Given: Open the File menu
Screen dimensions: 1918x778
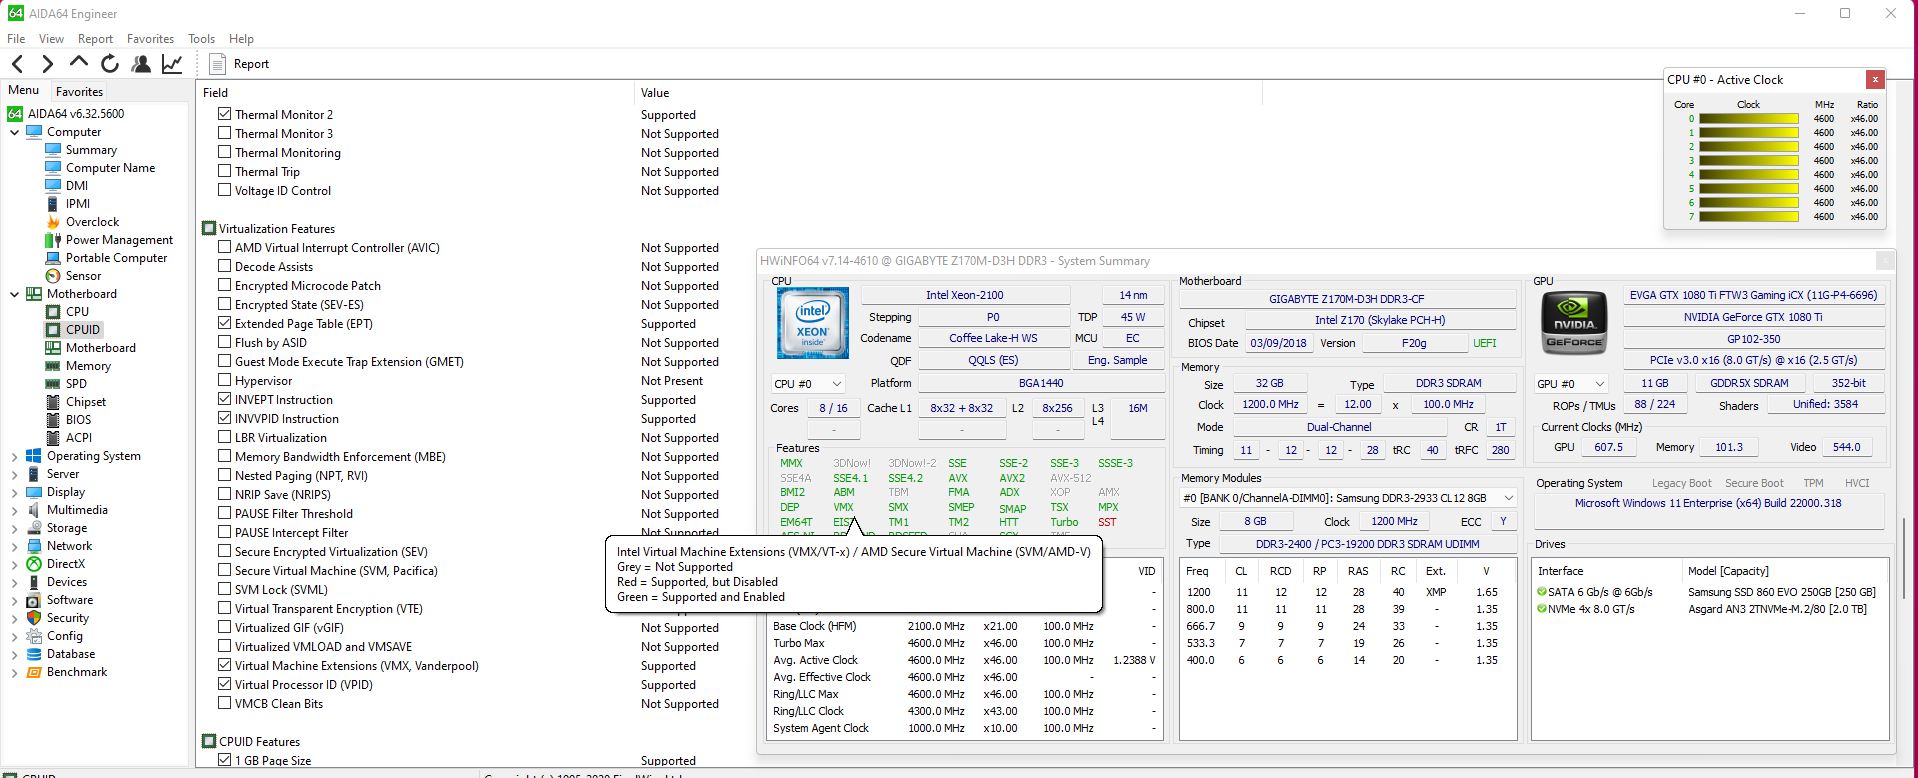Looking at the screenshot, I should [16, 39].
